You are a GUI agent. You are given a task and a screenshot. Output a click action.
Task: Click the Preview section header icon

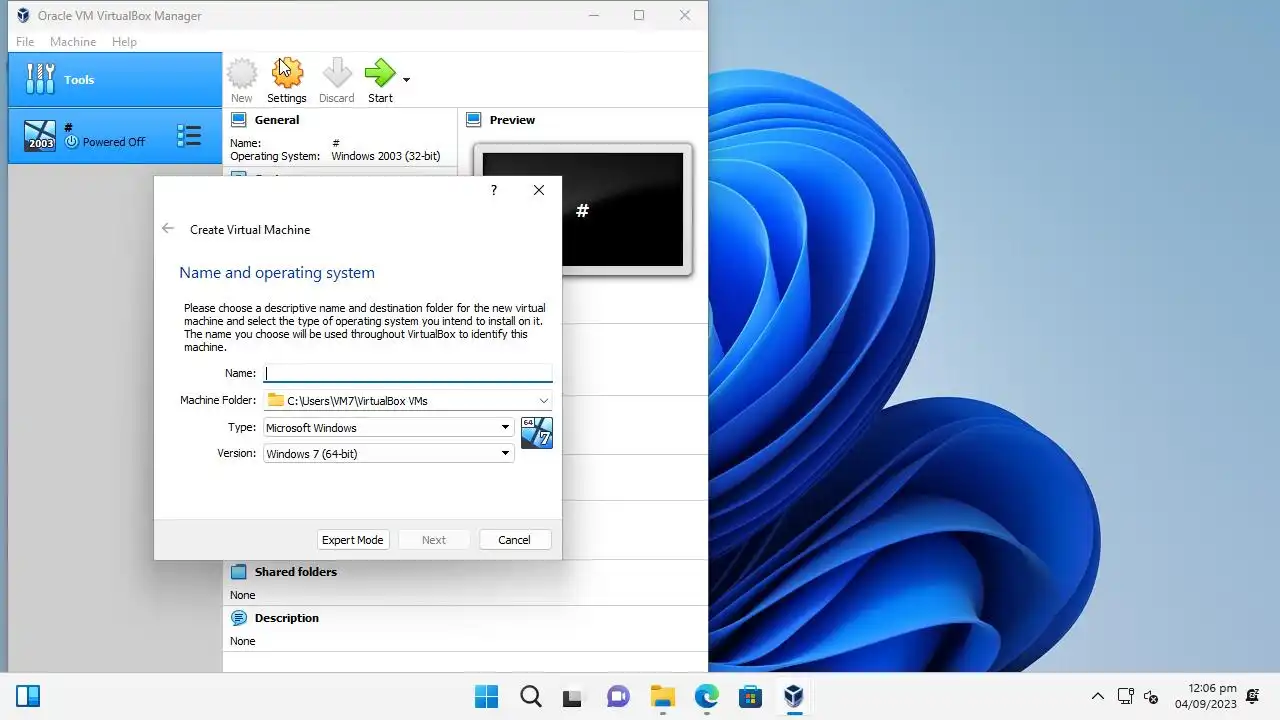coord(474,120)
